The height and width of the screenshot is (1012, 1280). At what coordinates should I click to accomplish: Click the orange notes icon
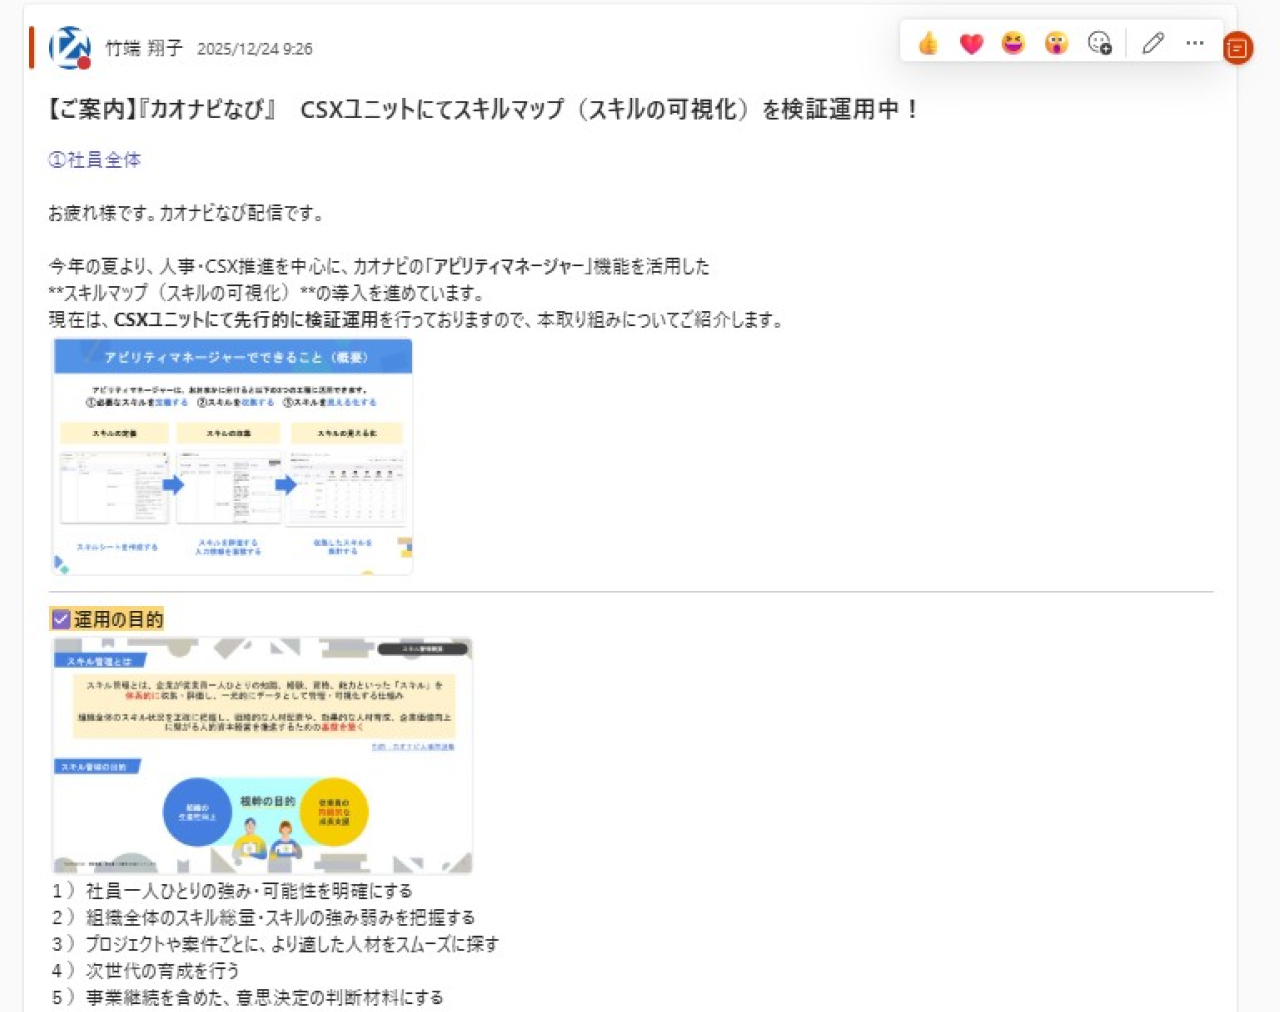[1237, 47]
